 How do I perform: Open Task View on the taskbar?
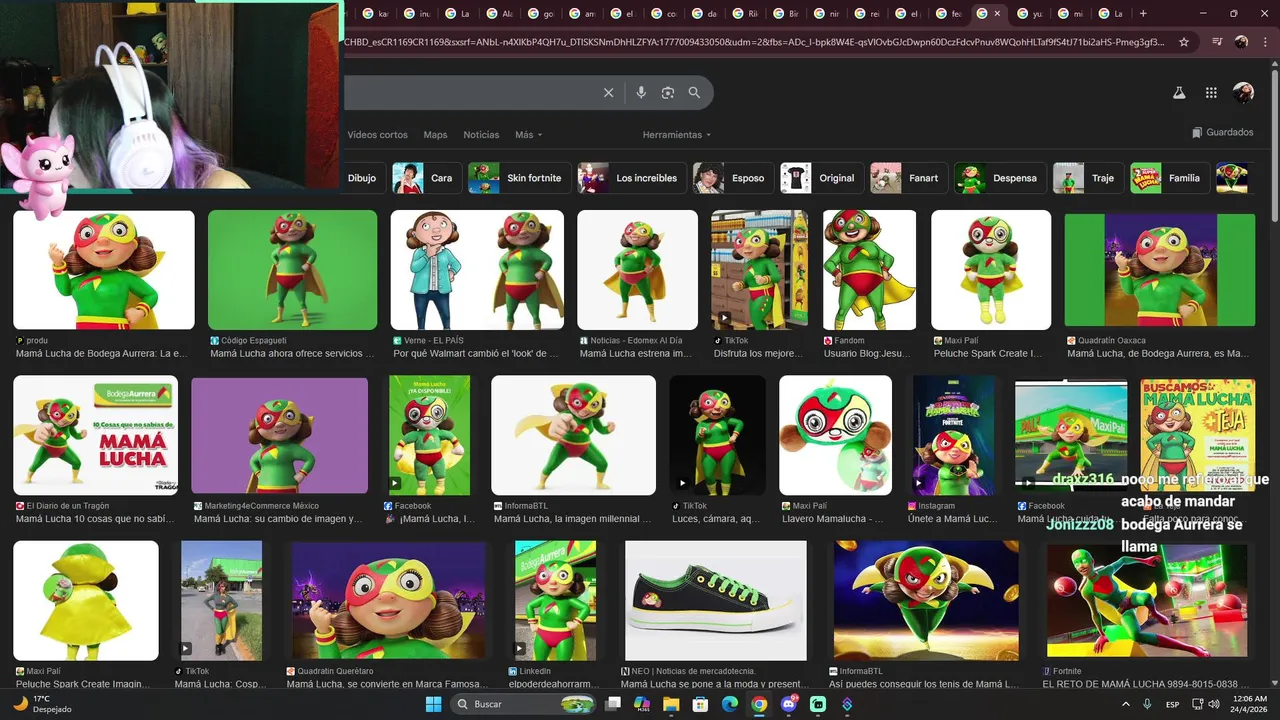click(x=612, y=704)
